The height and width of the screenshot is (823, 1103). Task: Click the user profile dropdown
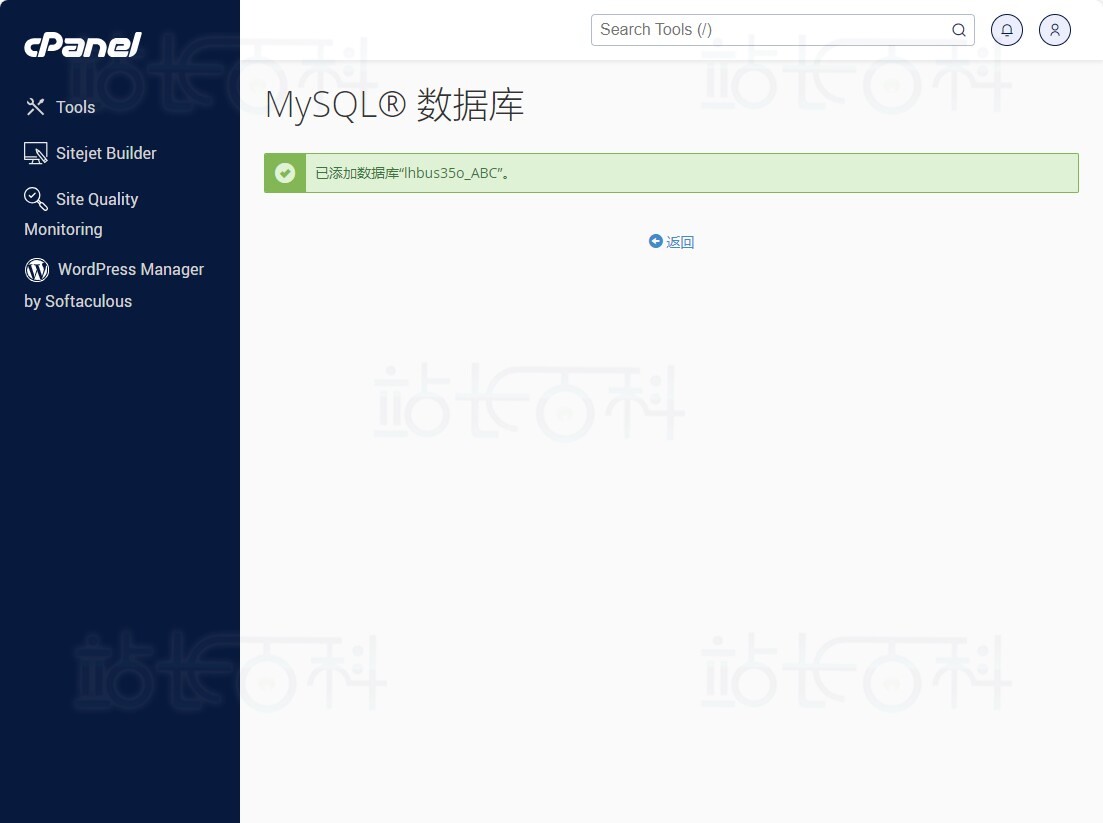pyautogui.click(x=1054, y=30)
